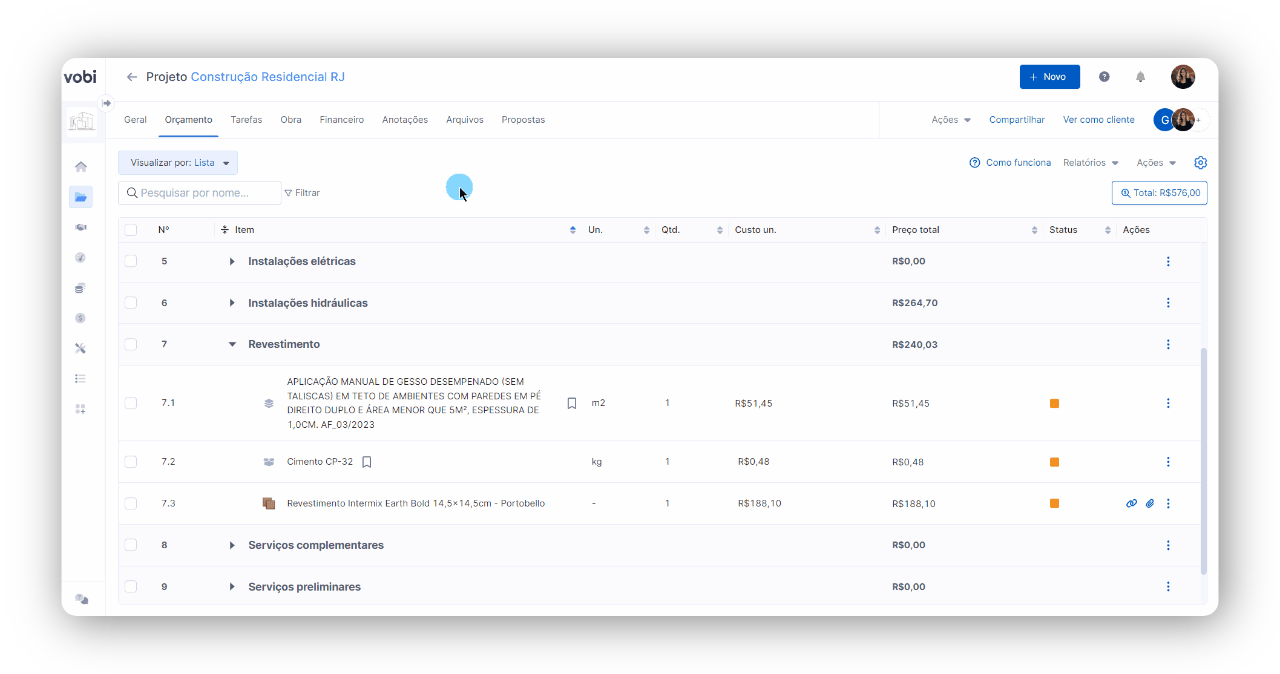The image size is (1280, 674).
Task: Switch to the Geral tab
Action: click(135, 120)
